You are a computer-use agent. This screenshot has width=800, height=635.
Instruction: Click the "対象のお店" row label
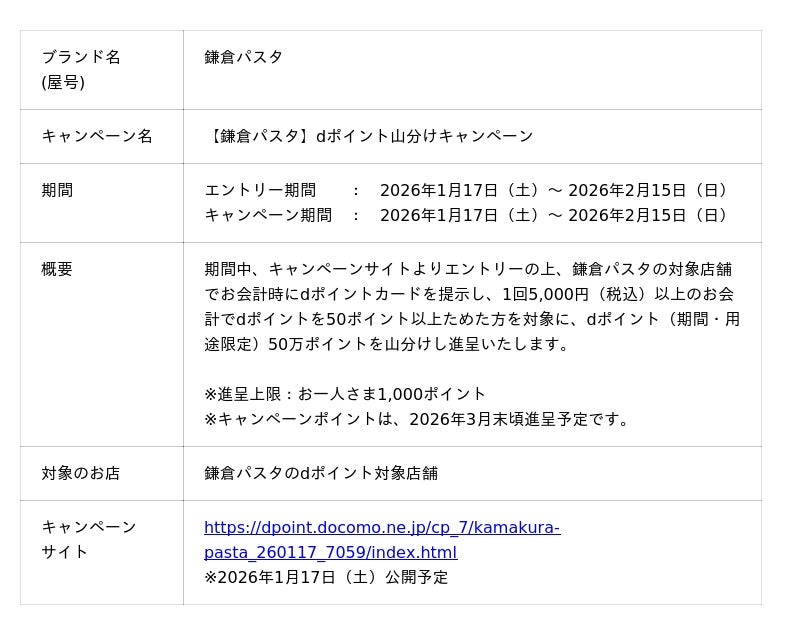click(x=81, y=473)
